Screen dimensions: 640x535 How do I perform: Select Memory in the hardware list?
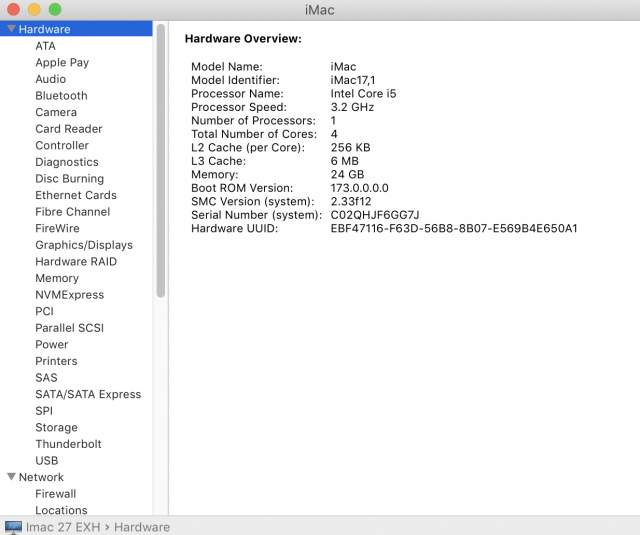57,278
